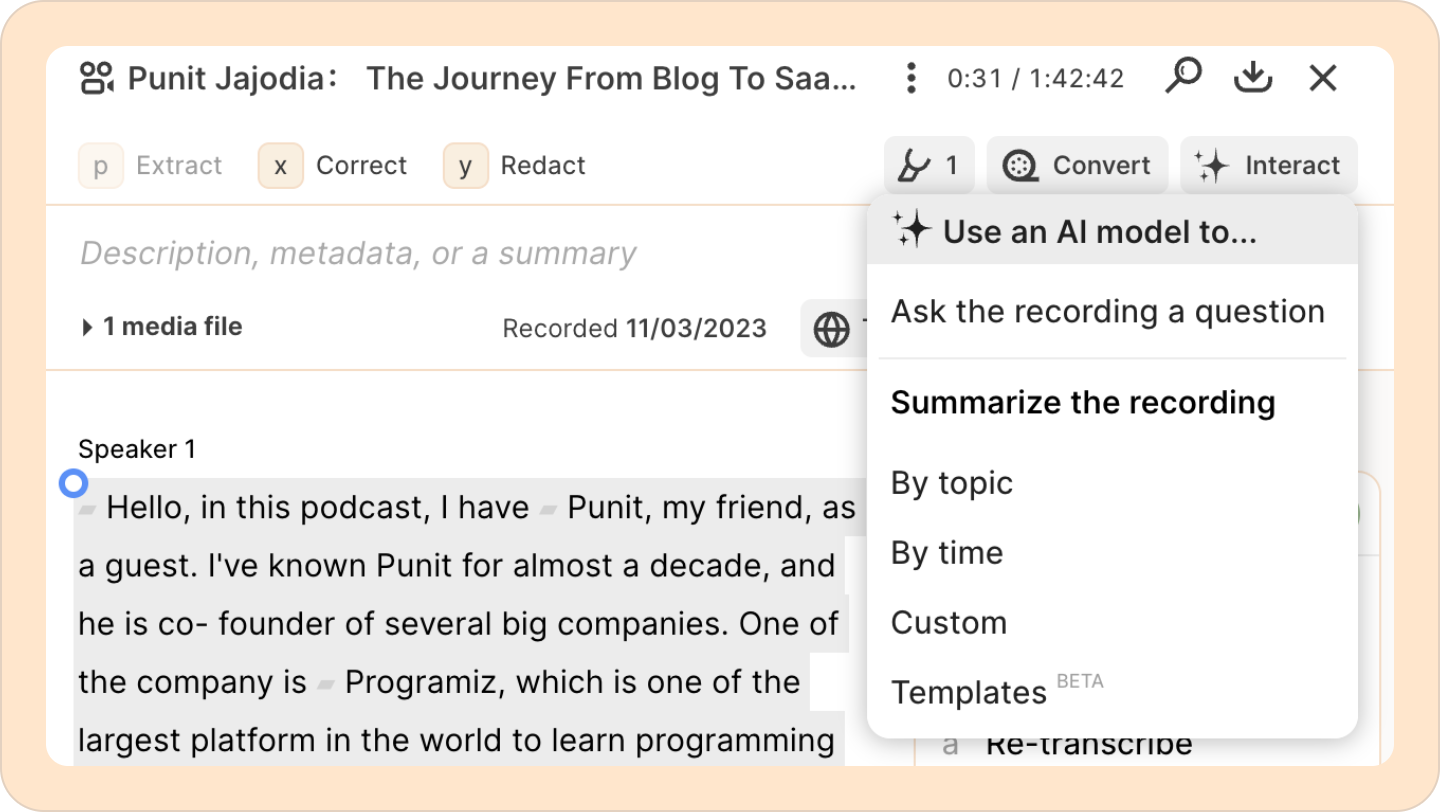1440x812 pixels.
Task: Click the Extract button
Action: tap(151, 165)
